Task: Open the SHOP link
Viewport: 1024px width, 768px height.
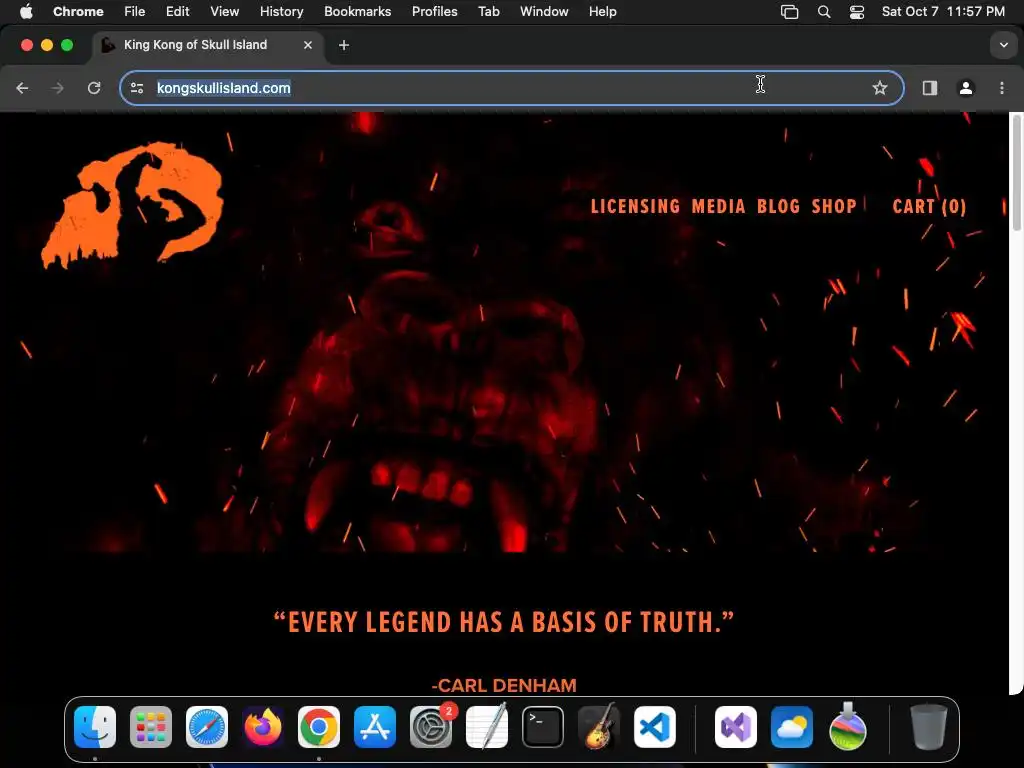Action: [834, 206]
